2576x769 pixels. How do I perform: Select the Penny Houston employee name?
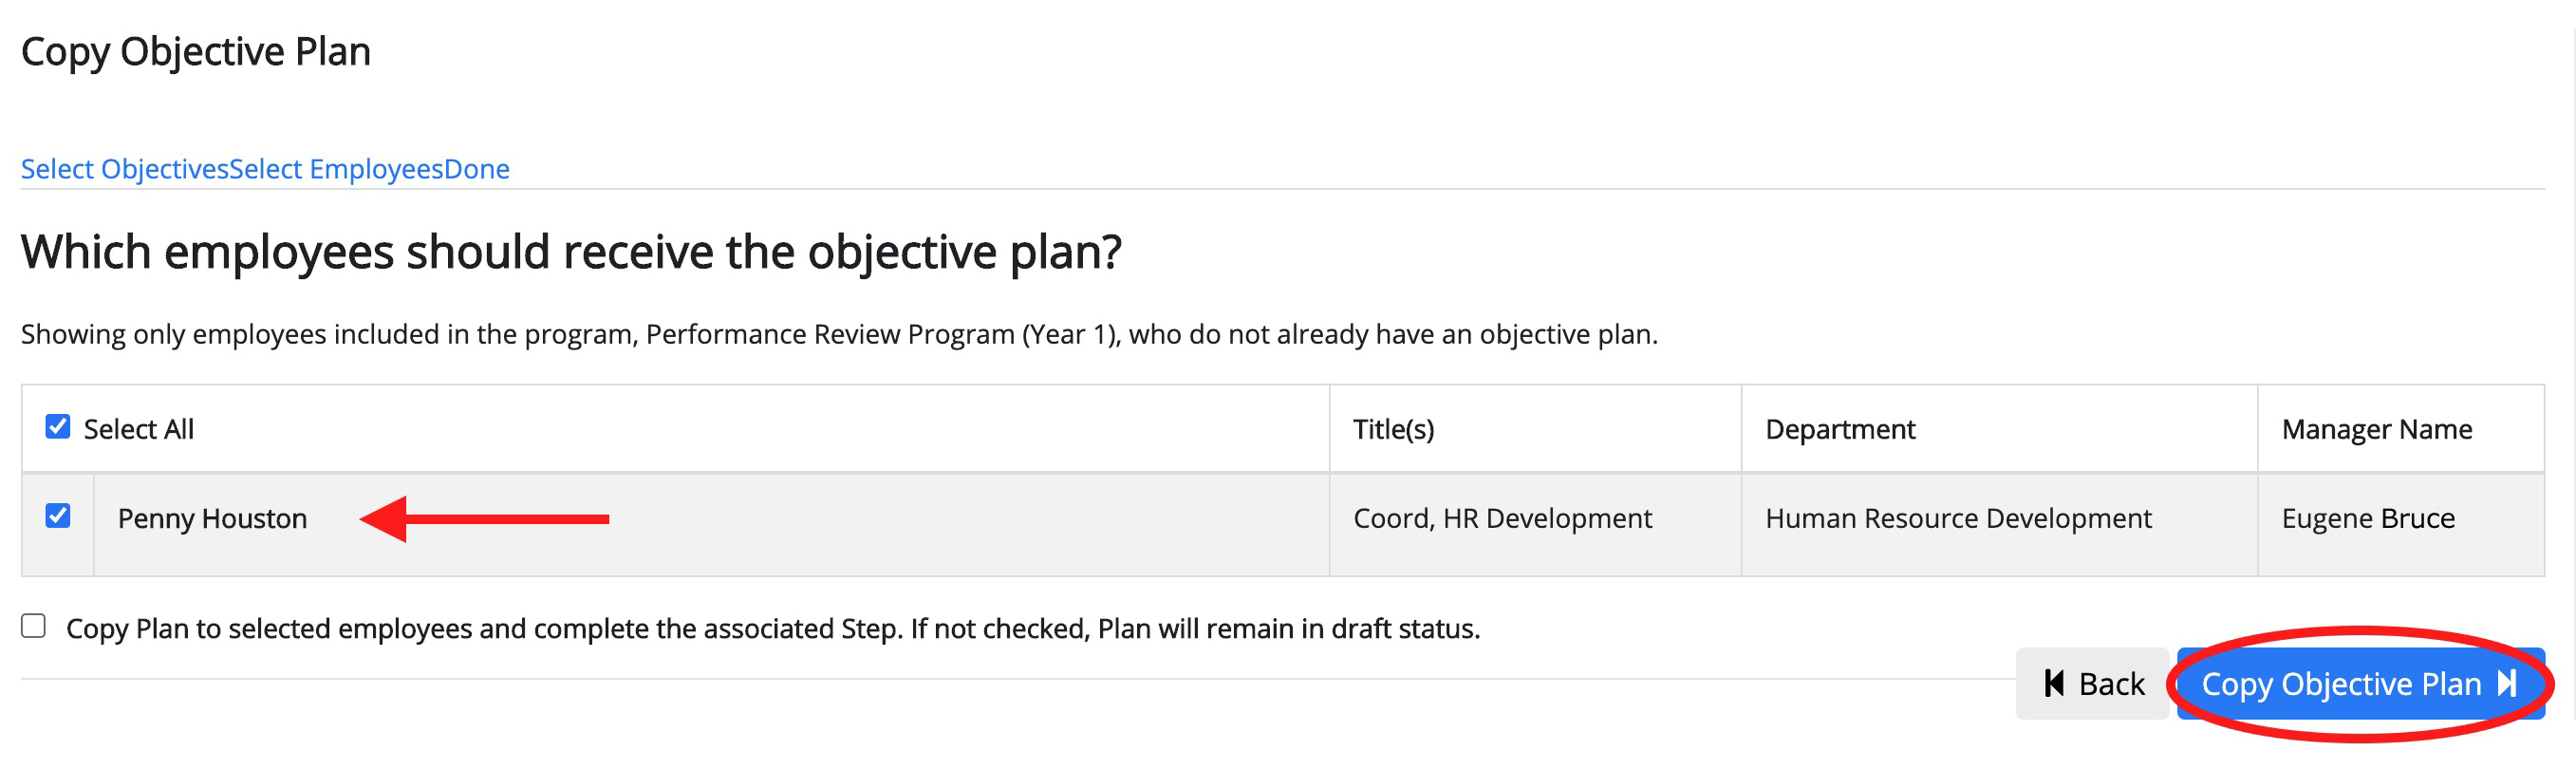pyautogui.click(x=212, y=518)
